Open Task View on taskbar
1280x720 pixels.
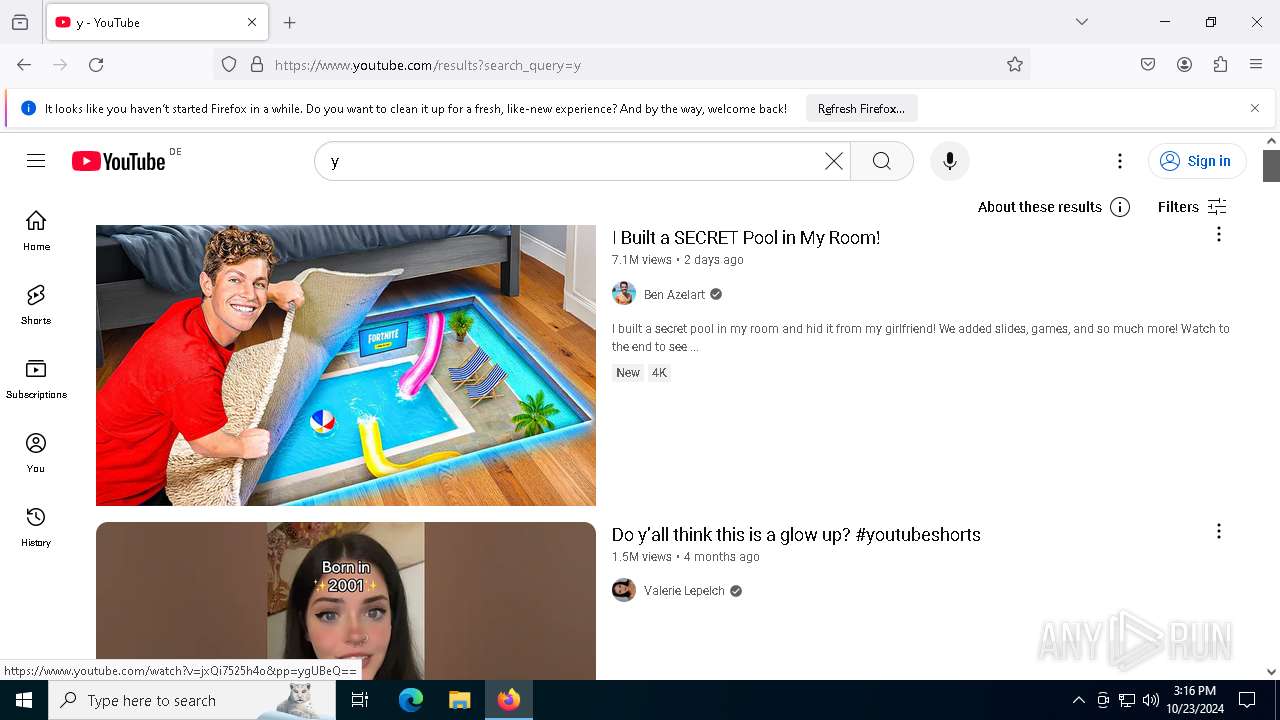360,700
